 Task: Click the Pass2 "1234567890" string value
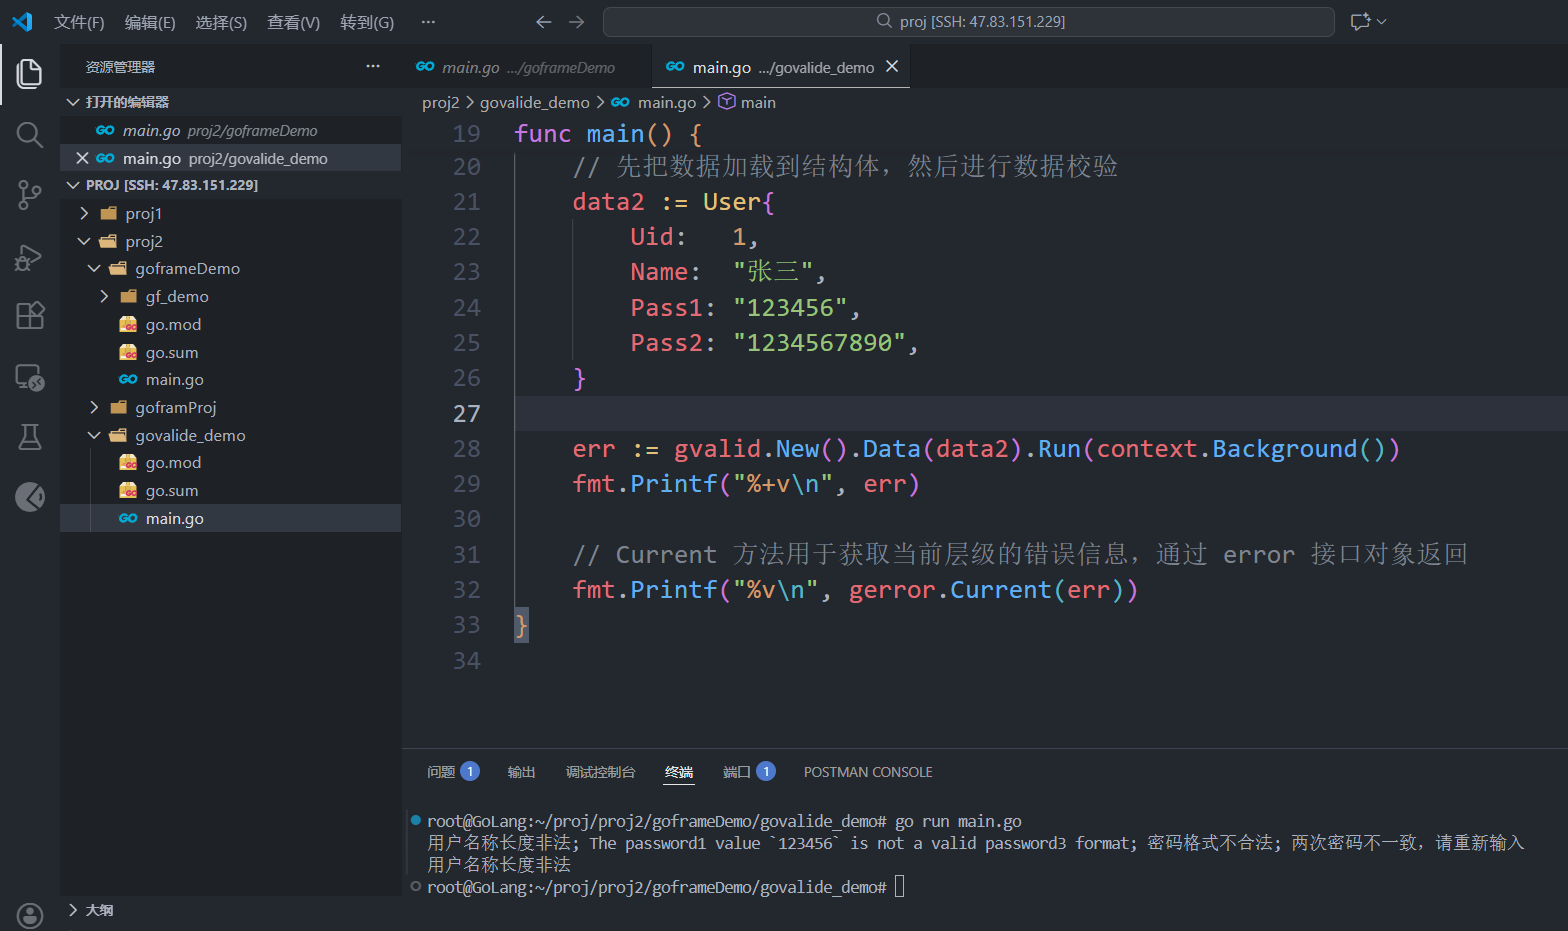tap(819, 342)
